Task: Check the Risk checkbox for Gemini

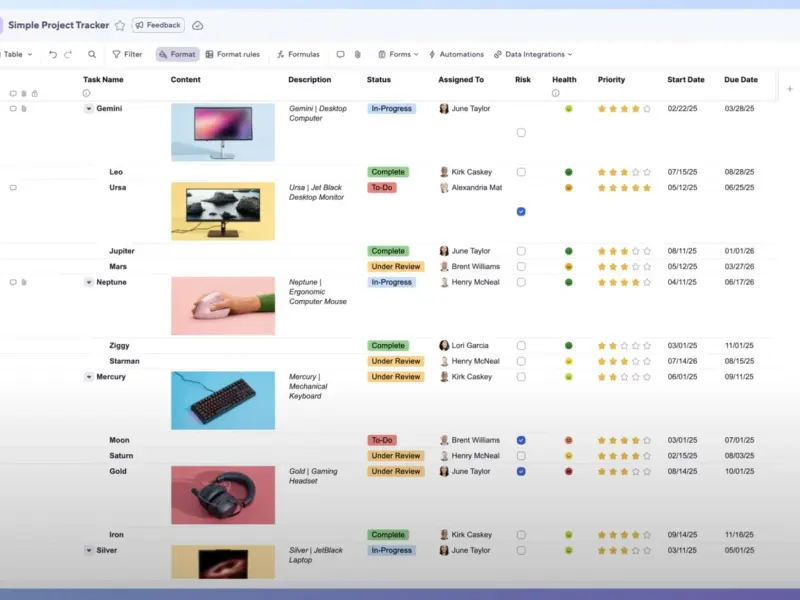Action: (x=521, y=132)
